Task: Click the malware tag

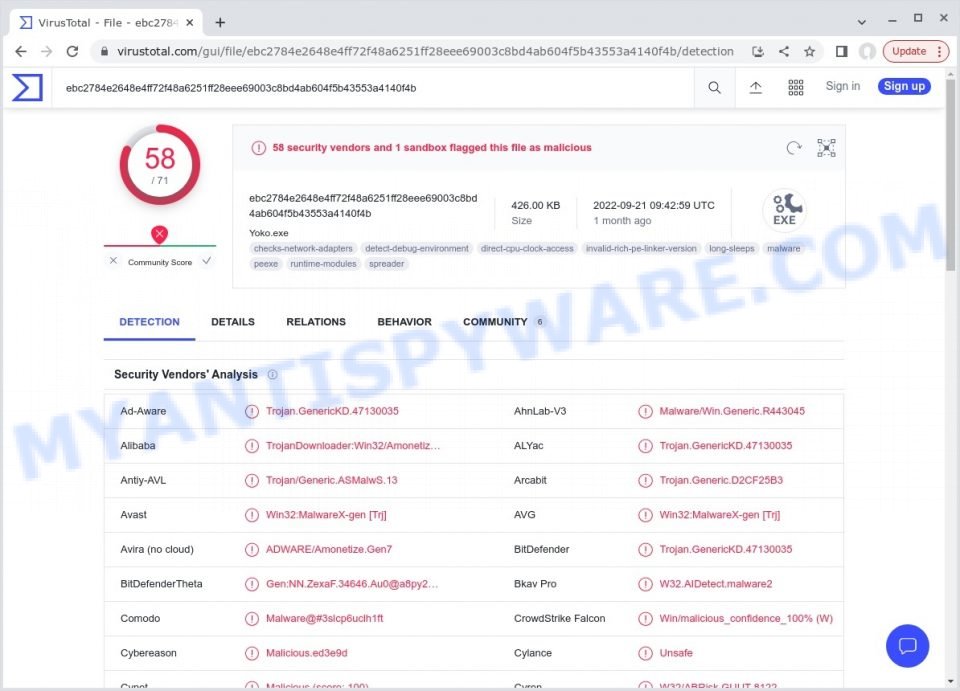Action: [x=784, y=248]
